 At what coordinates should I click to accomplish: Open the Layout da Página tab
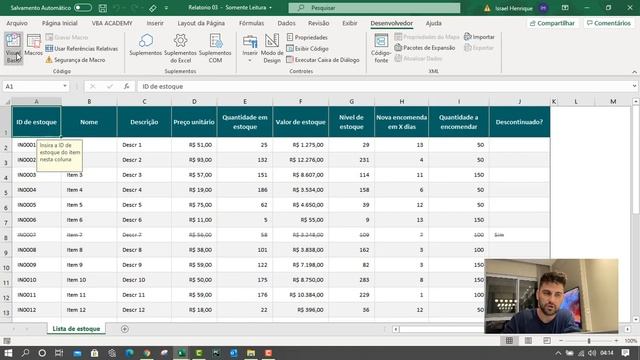click(201, 23)
